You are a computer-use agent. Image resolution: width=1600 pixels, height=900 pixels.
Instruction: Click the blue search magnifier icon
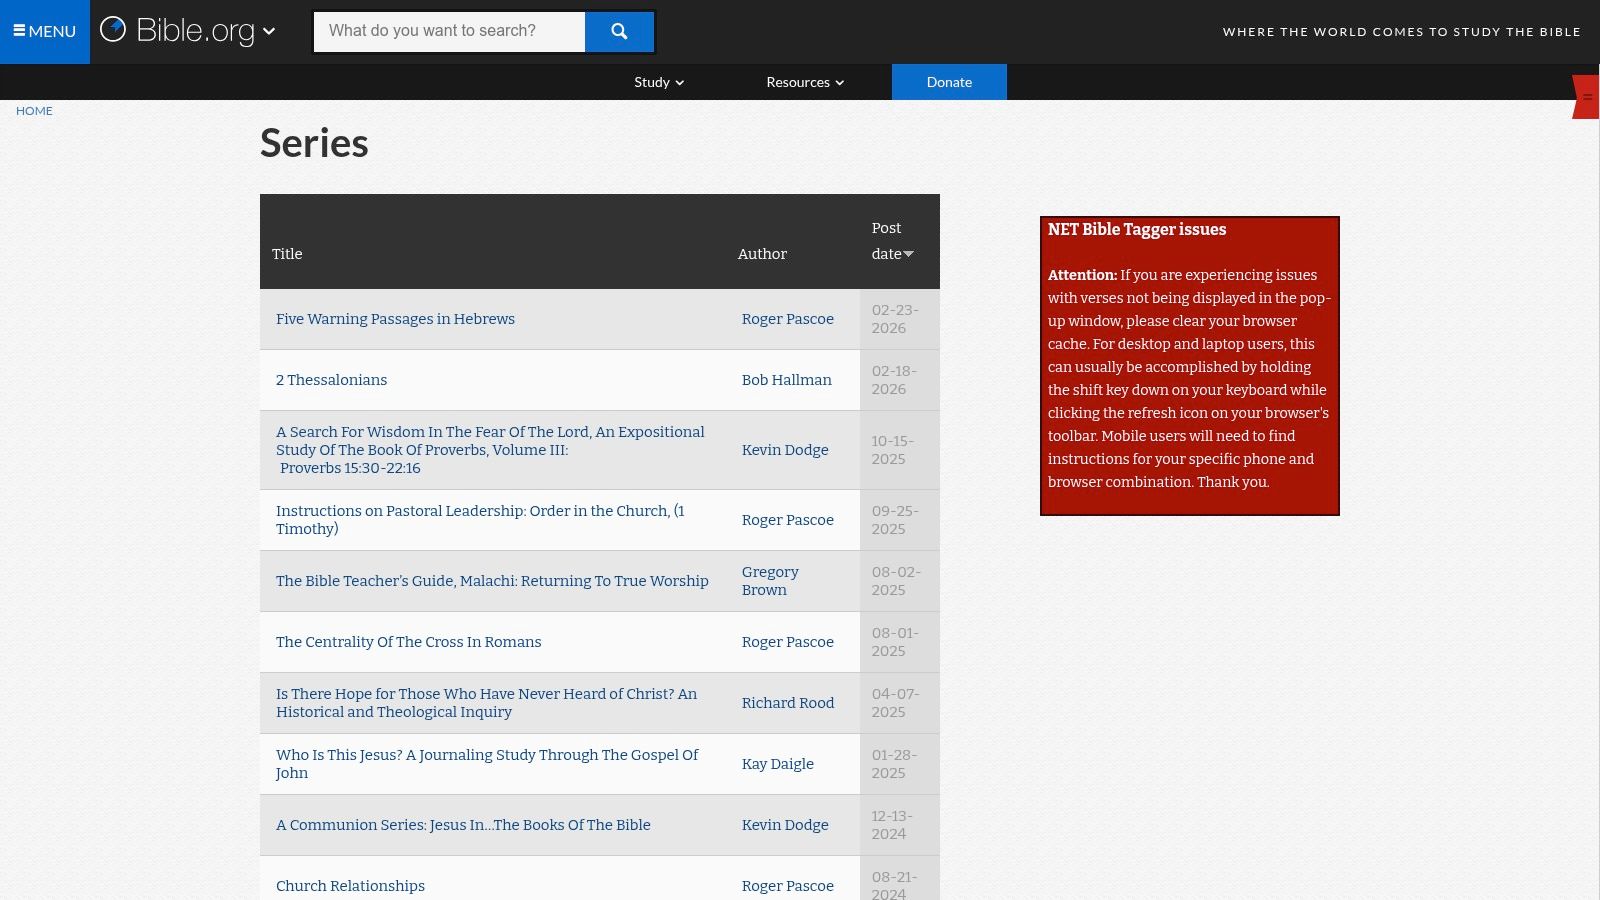619,31
